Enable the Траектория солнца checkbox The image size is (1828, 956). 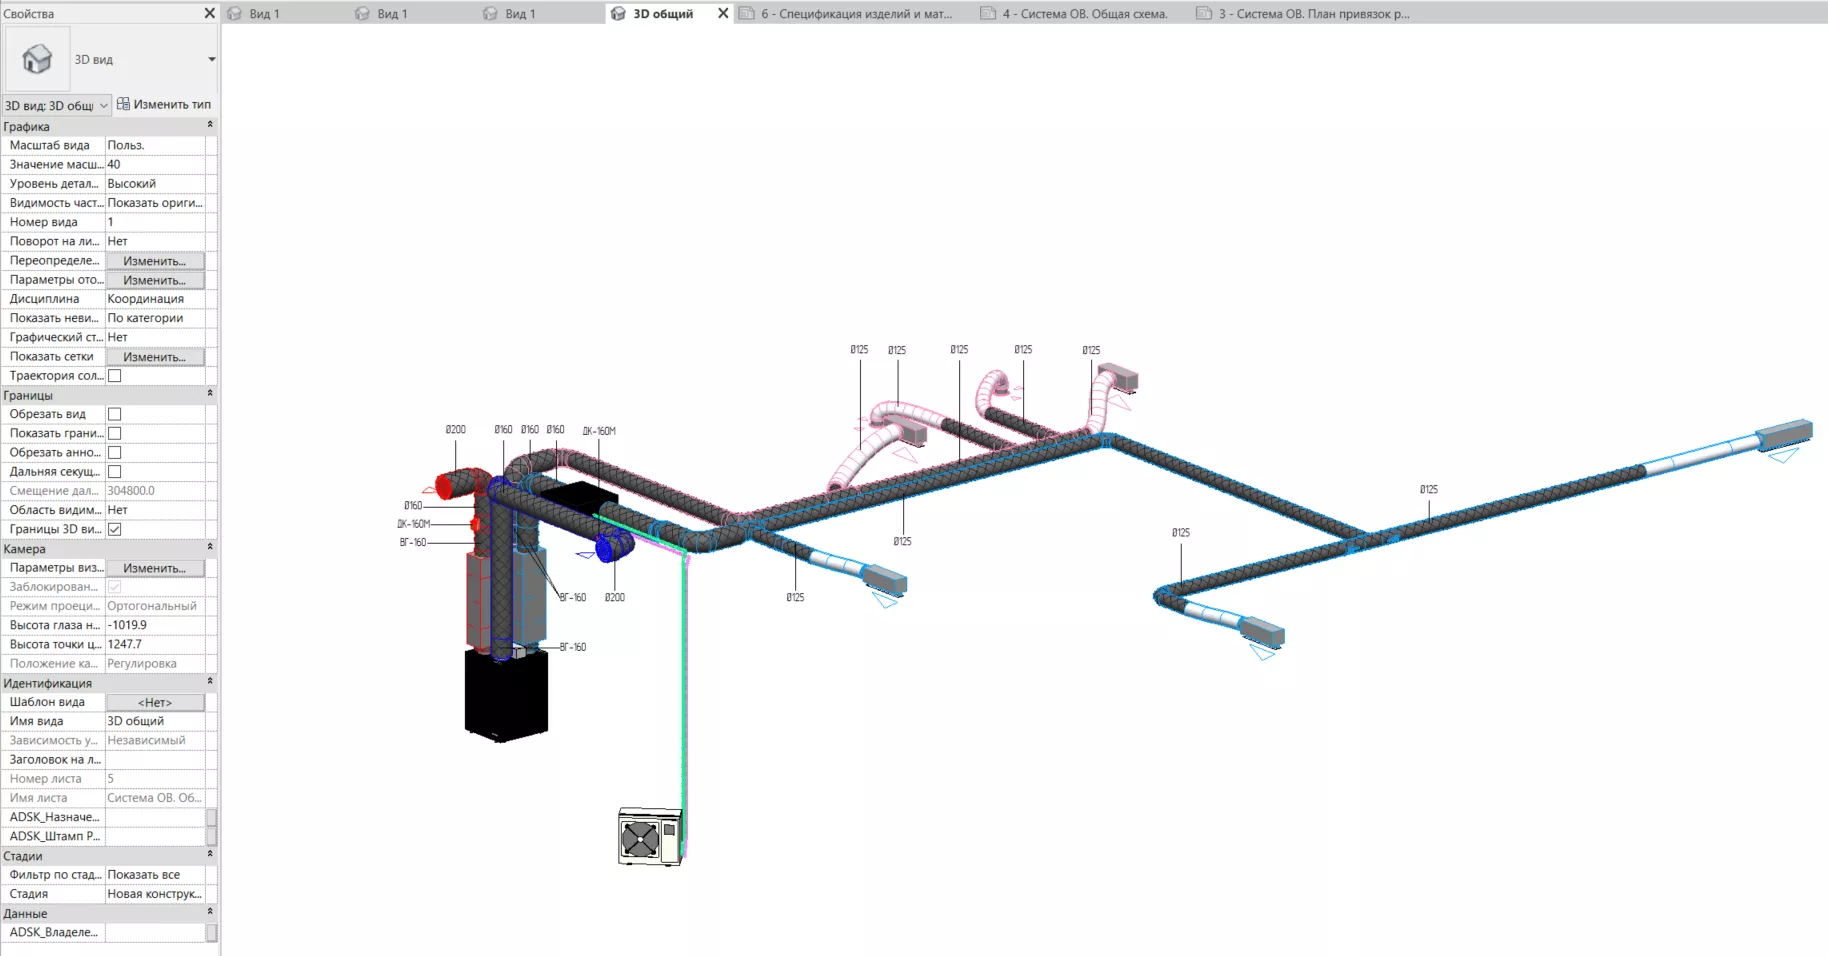pyautogui.click(x=115, y=376)
